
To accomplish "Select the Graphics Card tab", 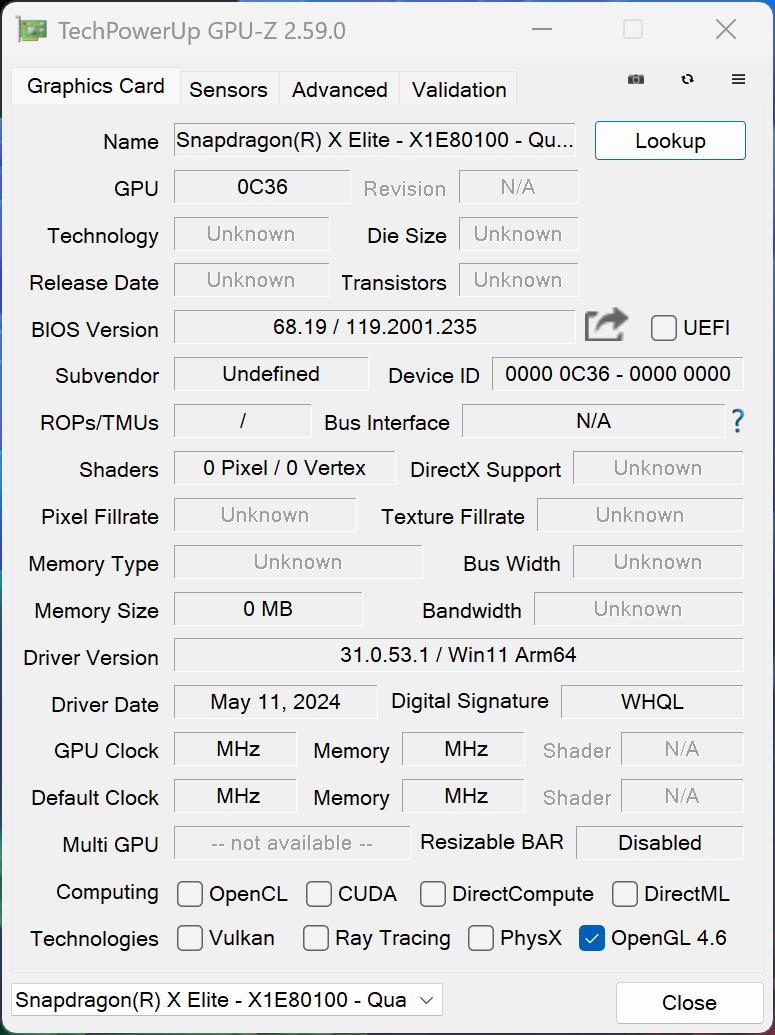I will pyautogui.click(x=96, y=86).
